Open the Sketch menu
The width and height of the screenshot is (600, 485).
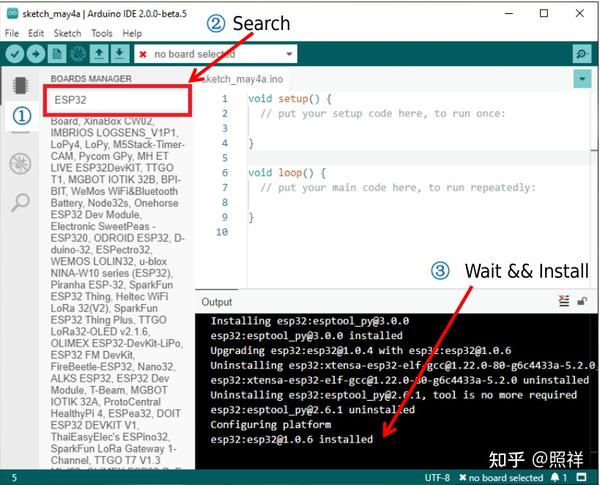pyautogui.click(x=67, y=33)
